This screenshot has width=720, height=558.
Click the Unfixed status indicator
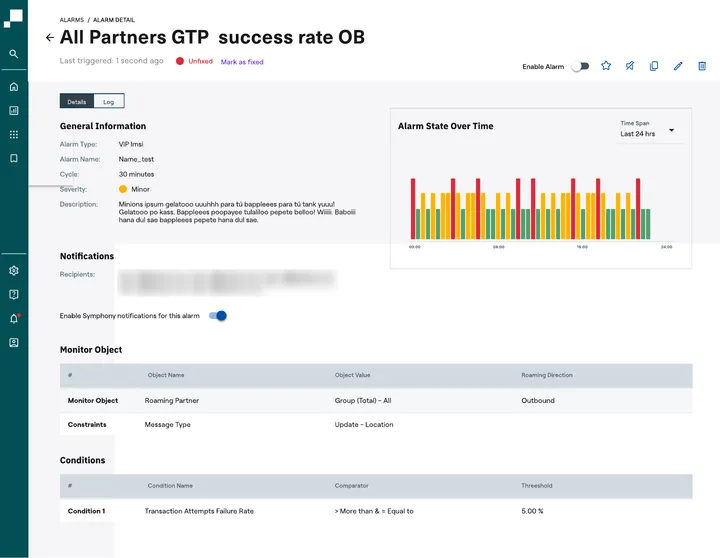tap(194, 61)
